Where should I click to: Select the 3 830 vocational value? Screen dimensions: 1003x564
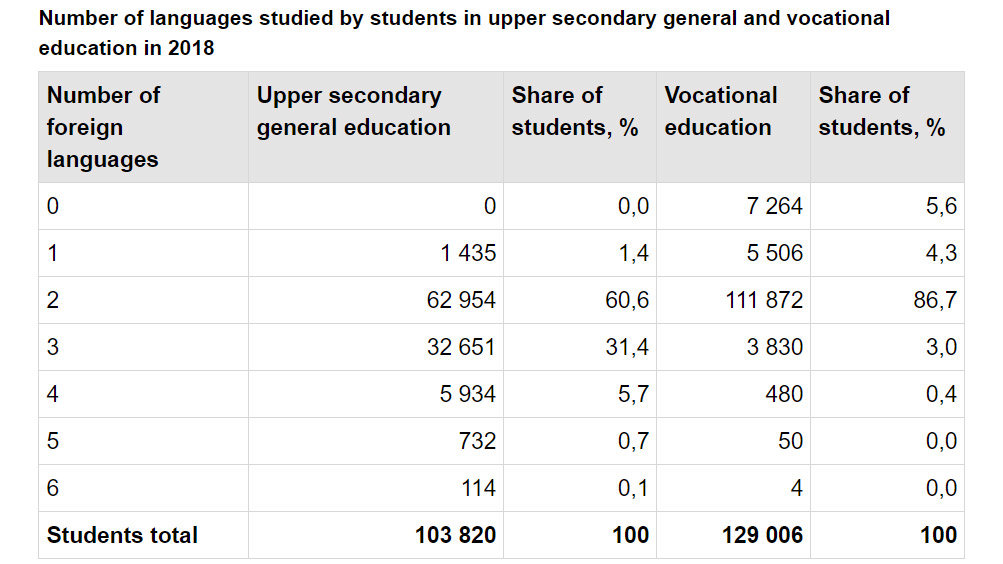(x=775, y=348)
